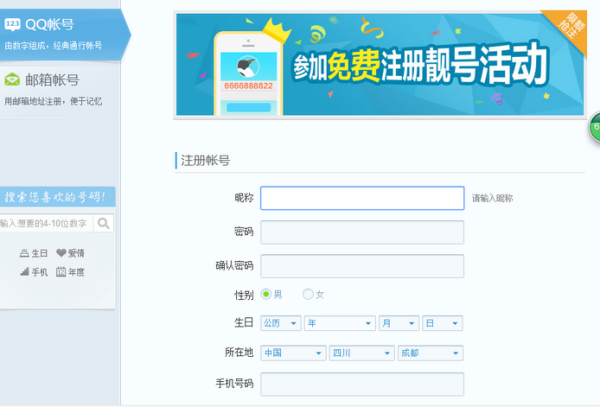
Task: Click the green circular badge at right edge
Action: tap(595, 127)
